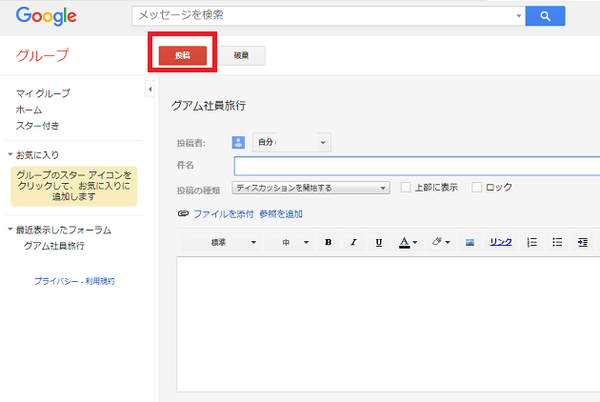Collapse the left sidebar panel arrow
600x402 pixels.
pos(150,90)
